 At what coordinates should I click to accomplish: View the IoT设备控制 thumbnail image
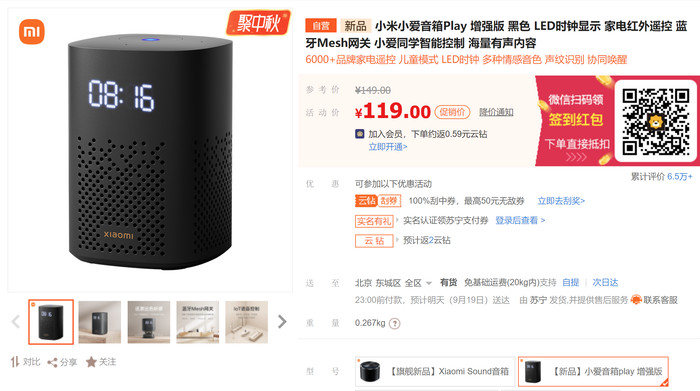(246, 322)
